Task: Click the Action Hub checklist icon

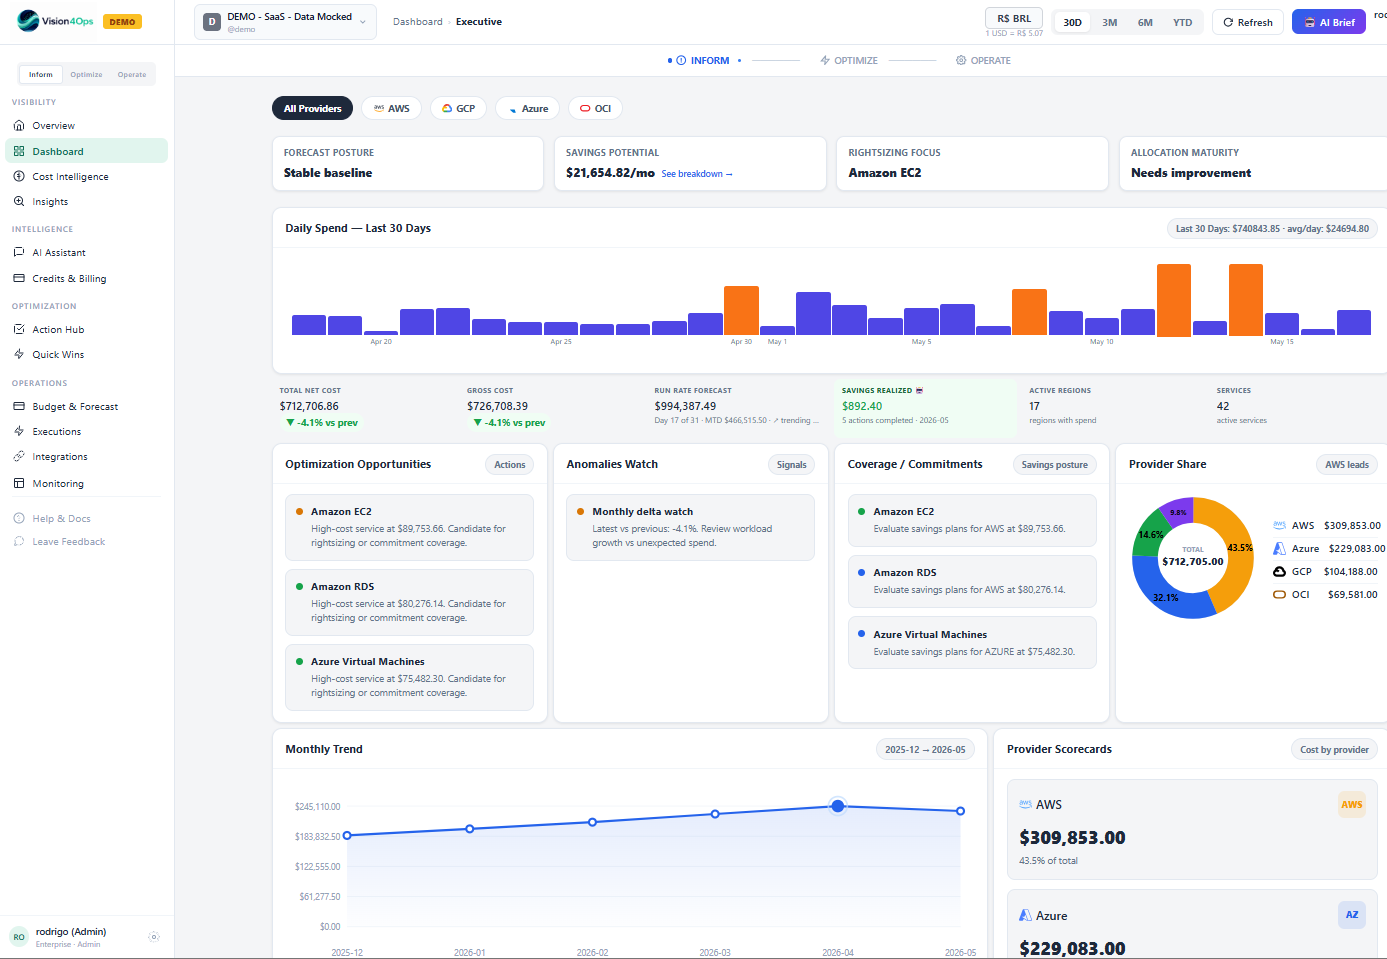Action: pos(19,330)
